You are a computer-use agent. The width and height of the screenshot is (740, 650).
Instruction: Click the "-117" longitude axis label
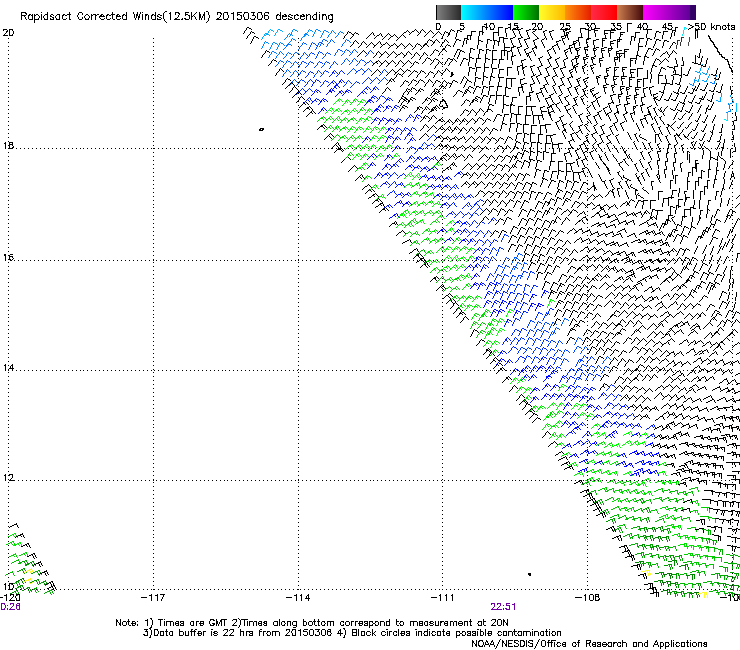153,598
